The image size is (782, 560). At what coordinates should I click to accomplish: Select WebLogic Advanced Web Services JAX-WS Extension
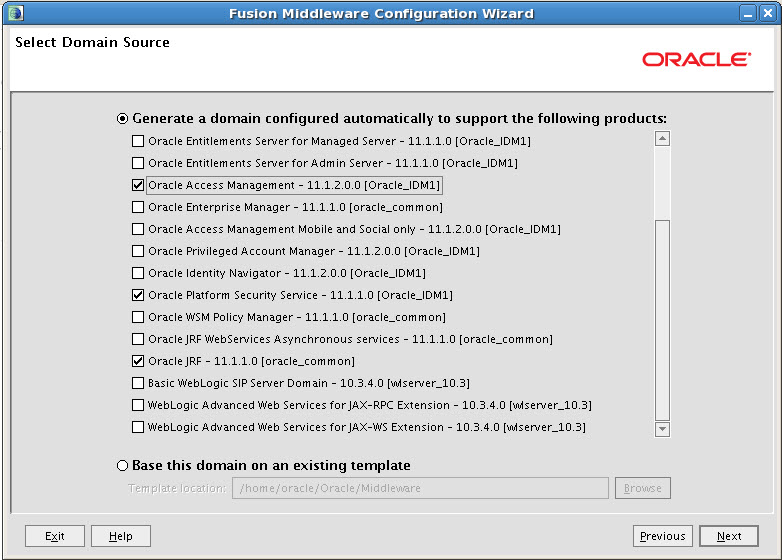[138, 427]
